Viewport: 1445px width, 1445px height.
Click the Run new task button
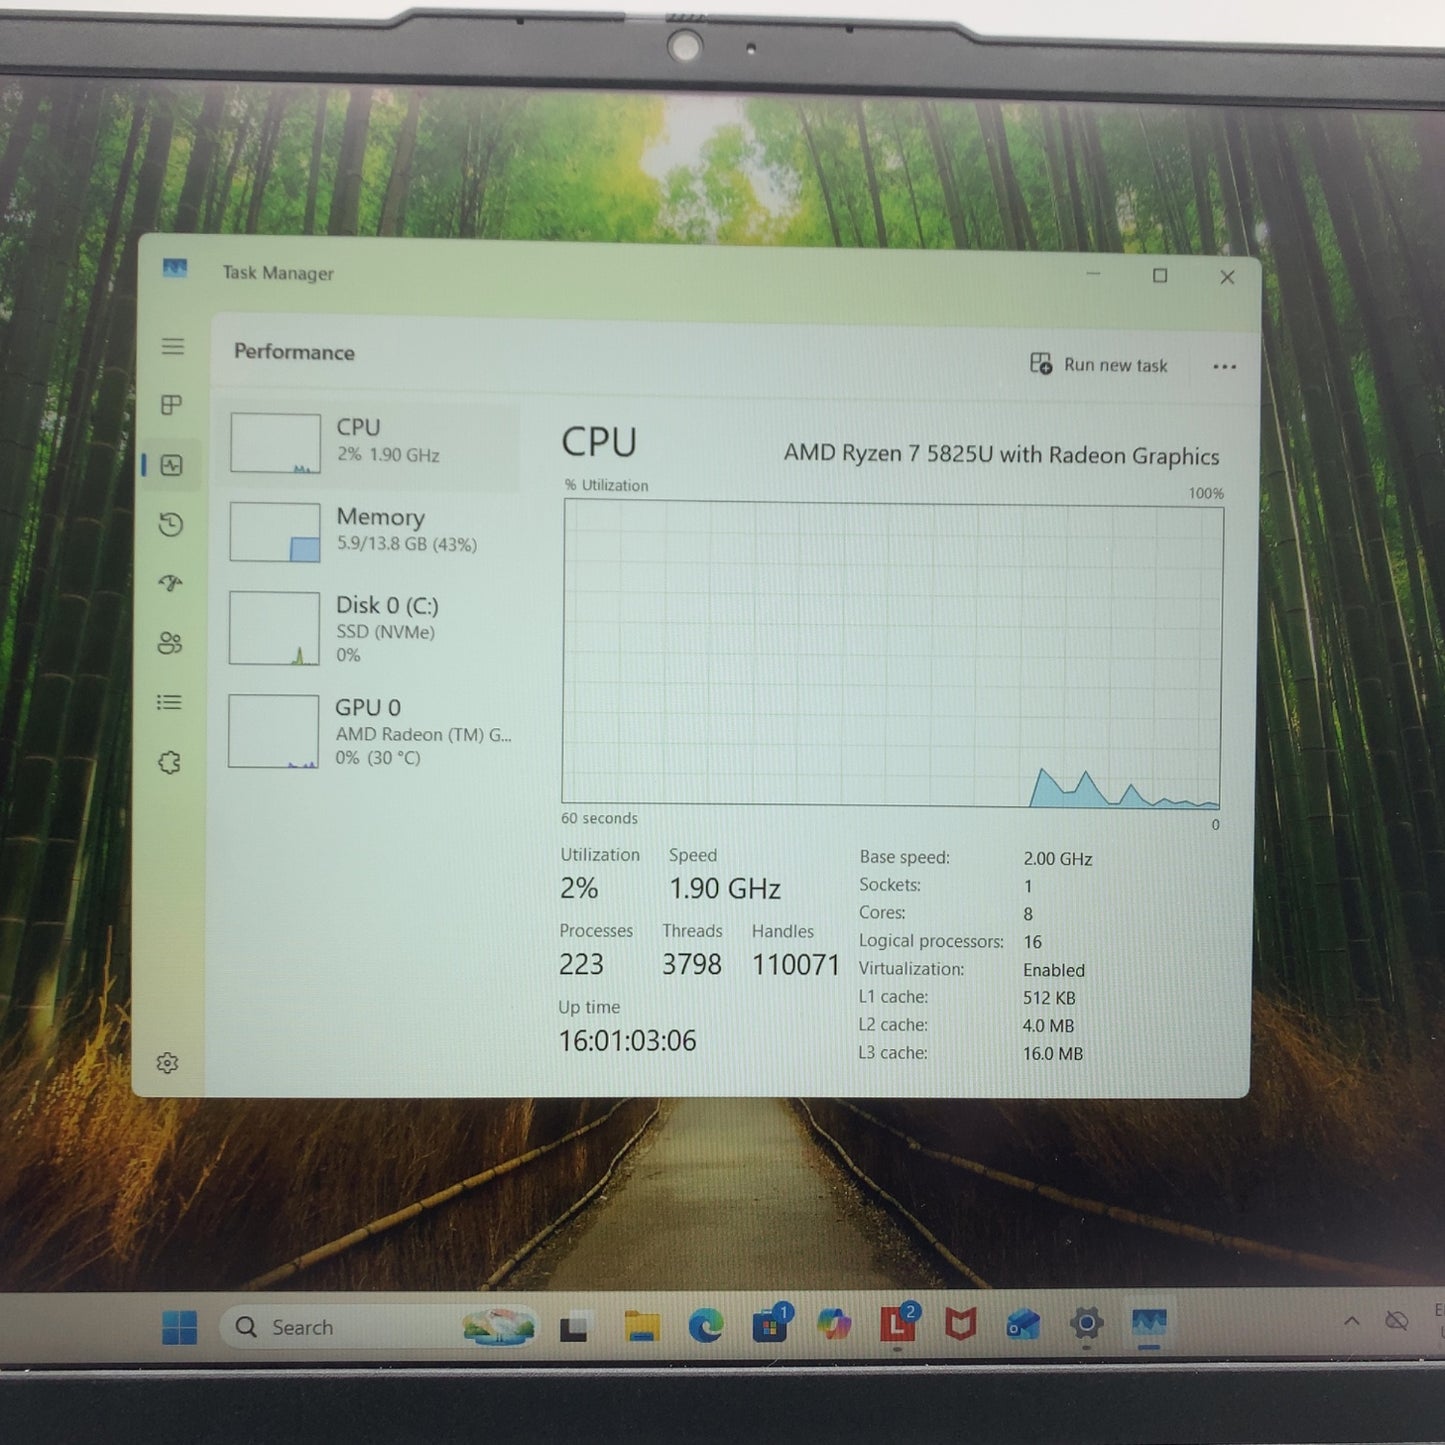click(1098, 364)
